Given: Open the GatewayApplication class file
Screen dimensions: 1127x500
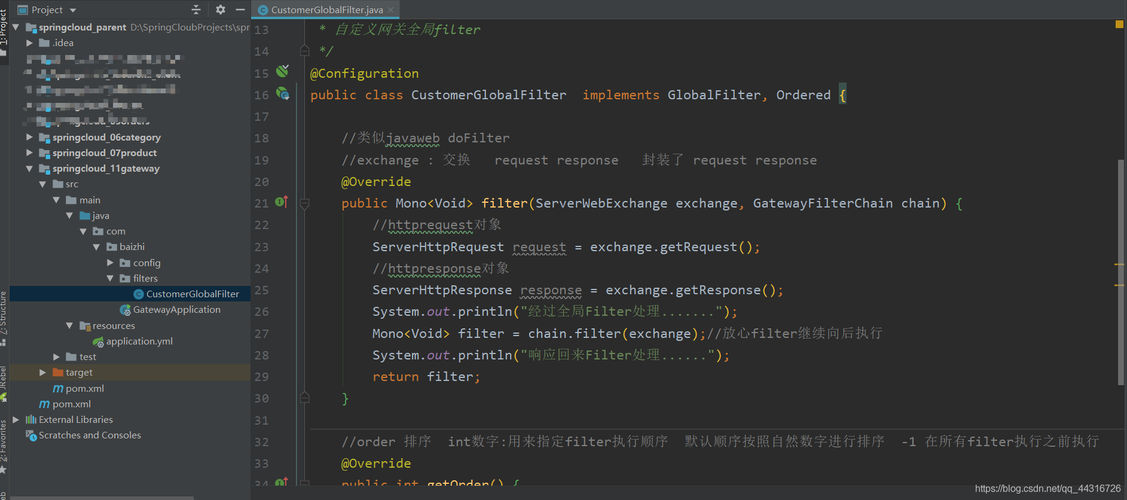Looking at the screenshot, I should click(176, 310).
